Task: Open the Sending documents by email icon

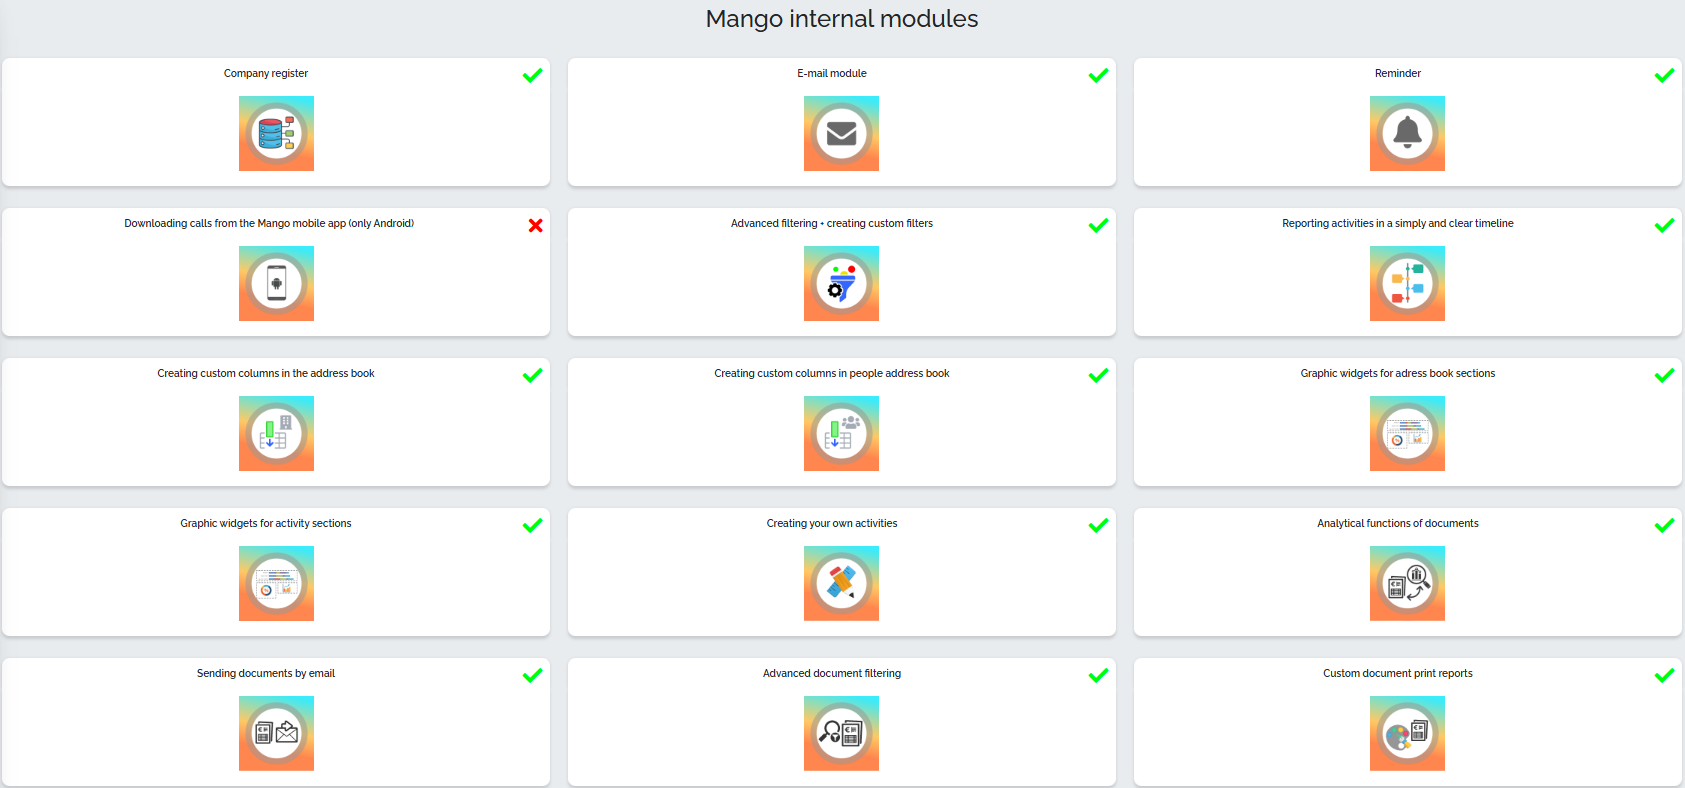Action: pyautogui.click(x=276, y=733)
